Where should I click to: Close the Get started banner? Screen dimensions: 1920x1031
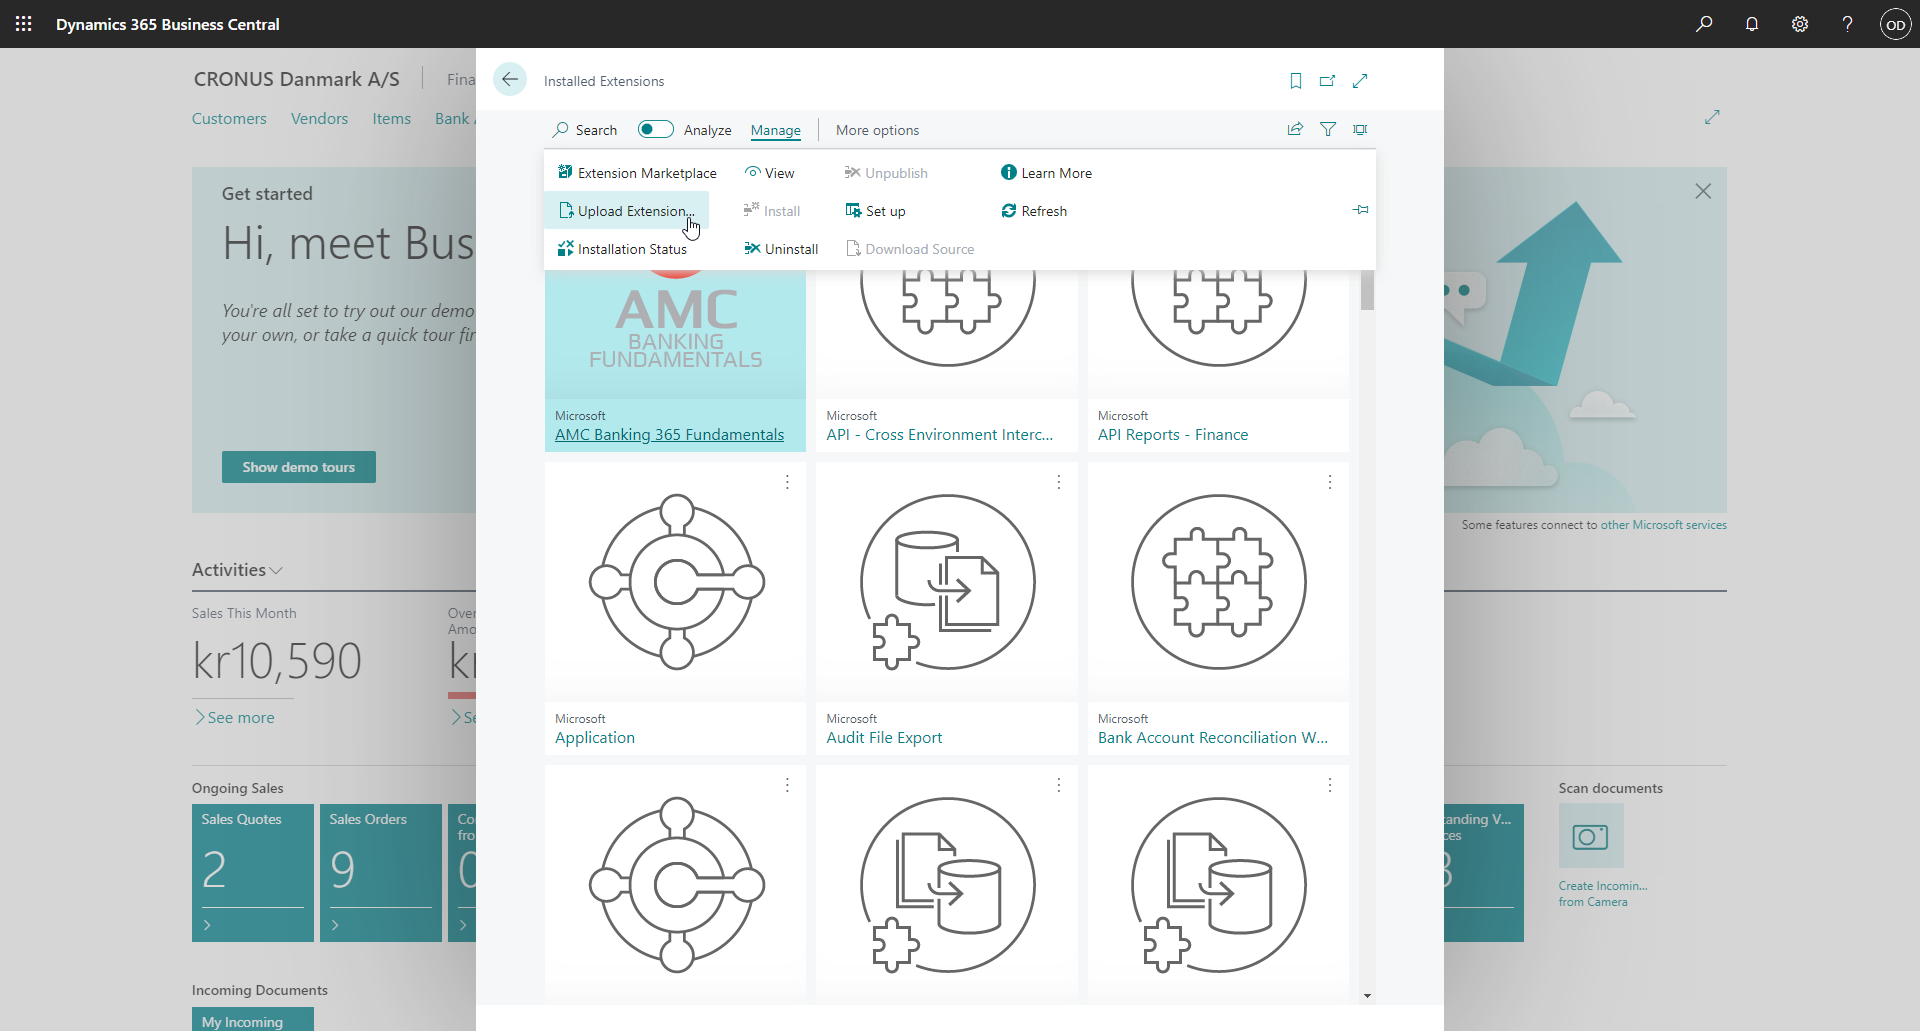(x=1703, y=191)
